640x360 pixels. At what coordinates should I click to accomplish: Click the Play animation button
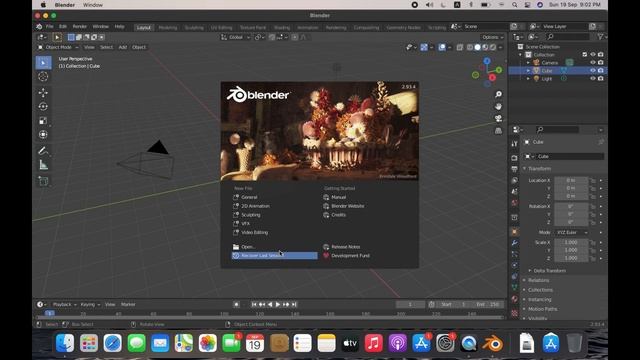coord(278,304)
